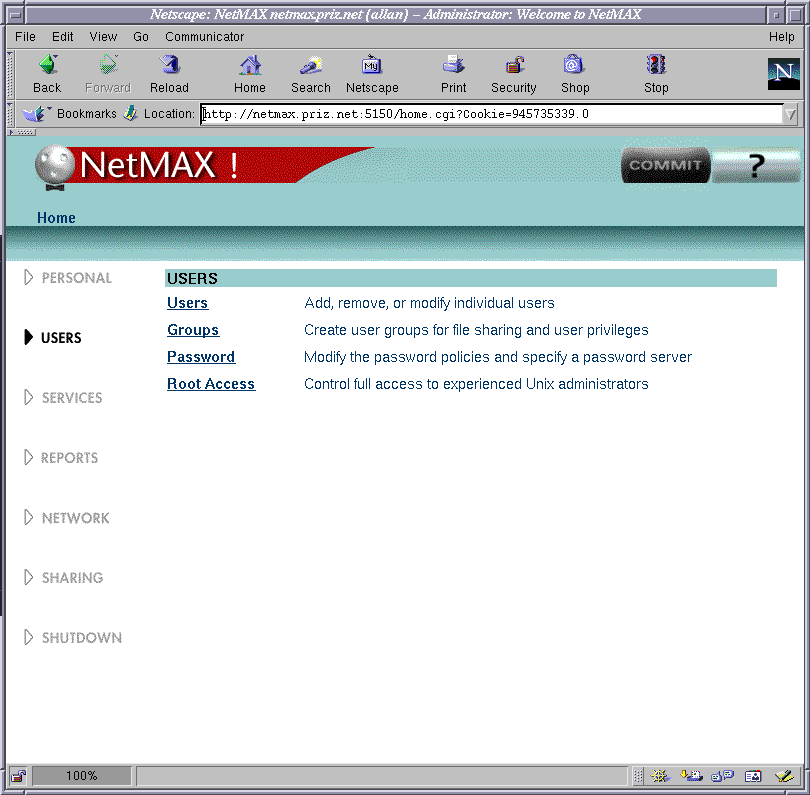Click the Print toolbar icon
The height and width of the screenshot is (795, 810).
pyautogui.click(x=454, y=74)
